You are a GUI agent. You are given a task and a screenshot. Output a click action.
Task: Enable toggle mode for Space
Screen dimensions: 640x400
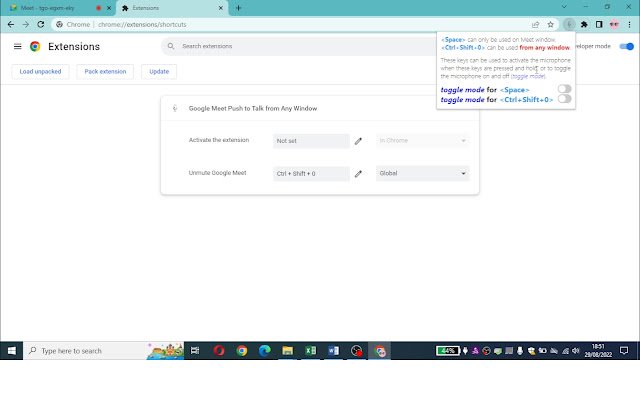coord(564,89)
